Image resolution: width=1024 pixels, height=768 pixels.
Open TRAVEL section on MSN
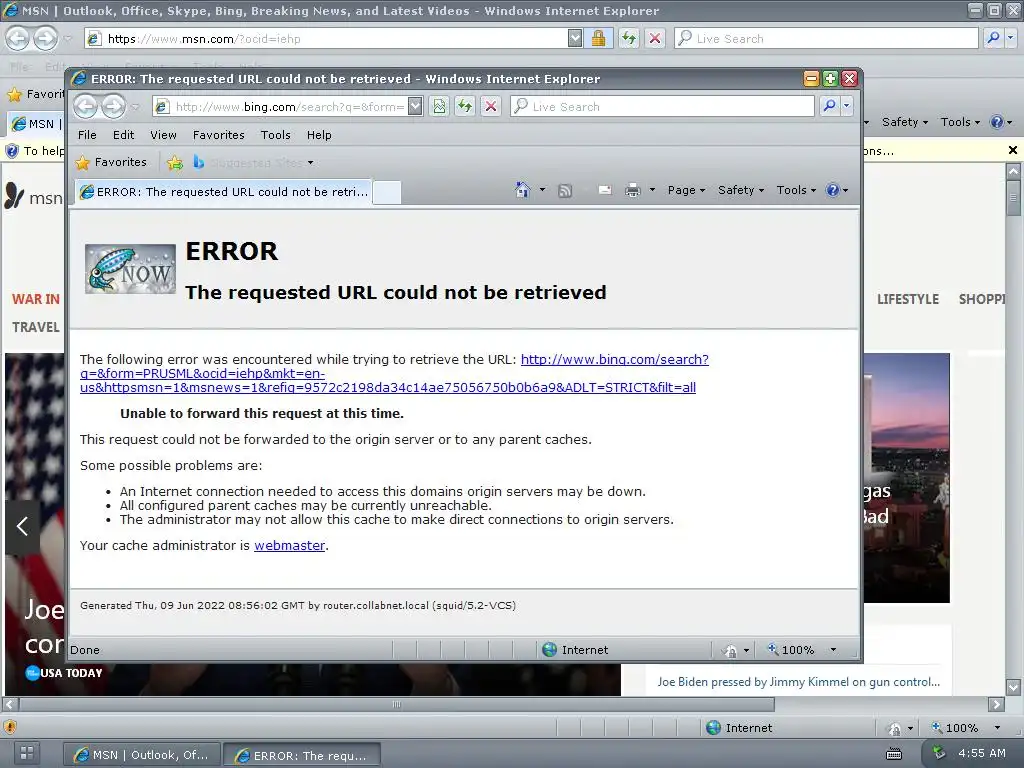click(x=36, y=327)
